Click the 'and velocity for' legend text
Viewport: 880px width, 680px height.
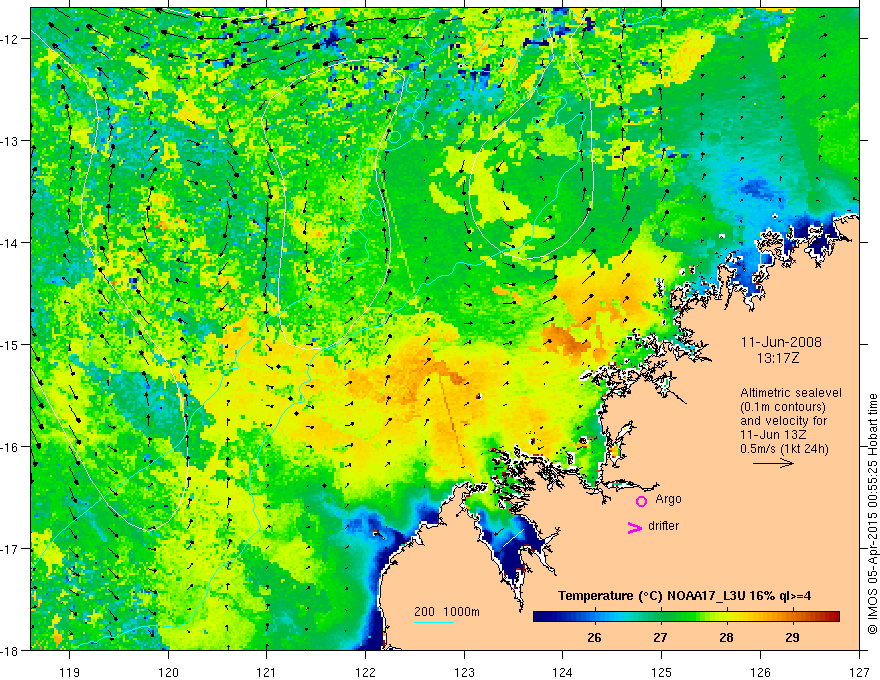tap(783, 421)
